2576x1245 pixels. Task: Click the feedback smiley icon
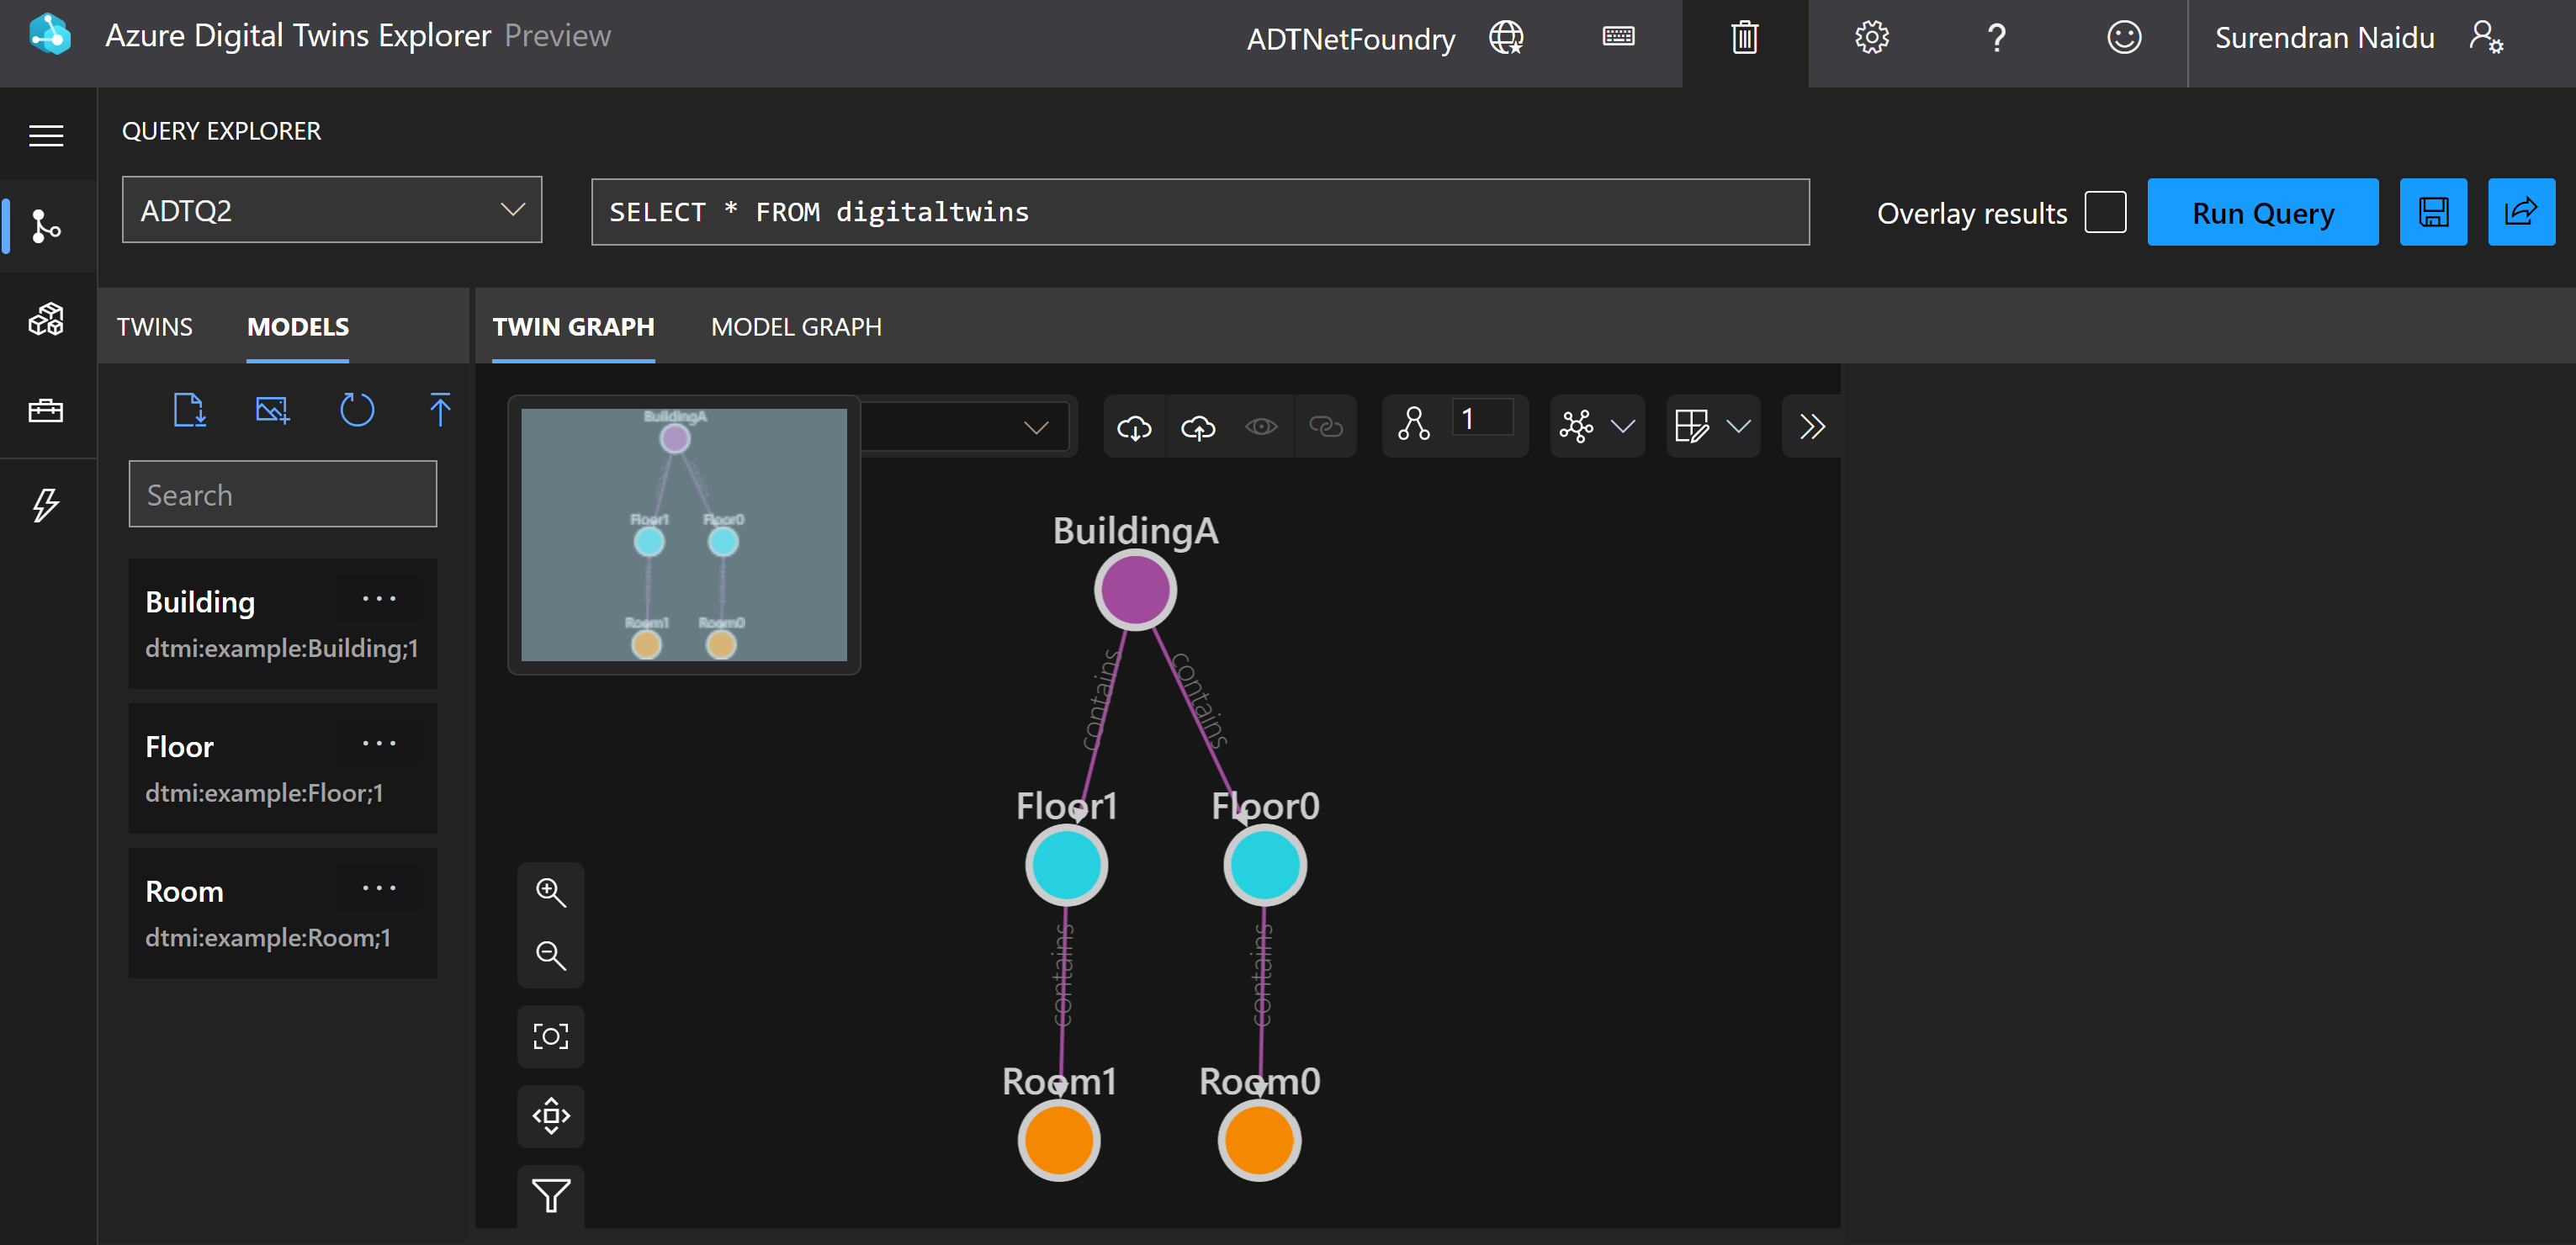(x=2123, y=38)
